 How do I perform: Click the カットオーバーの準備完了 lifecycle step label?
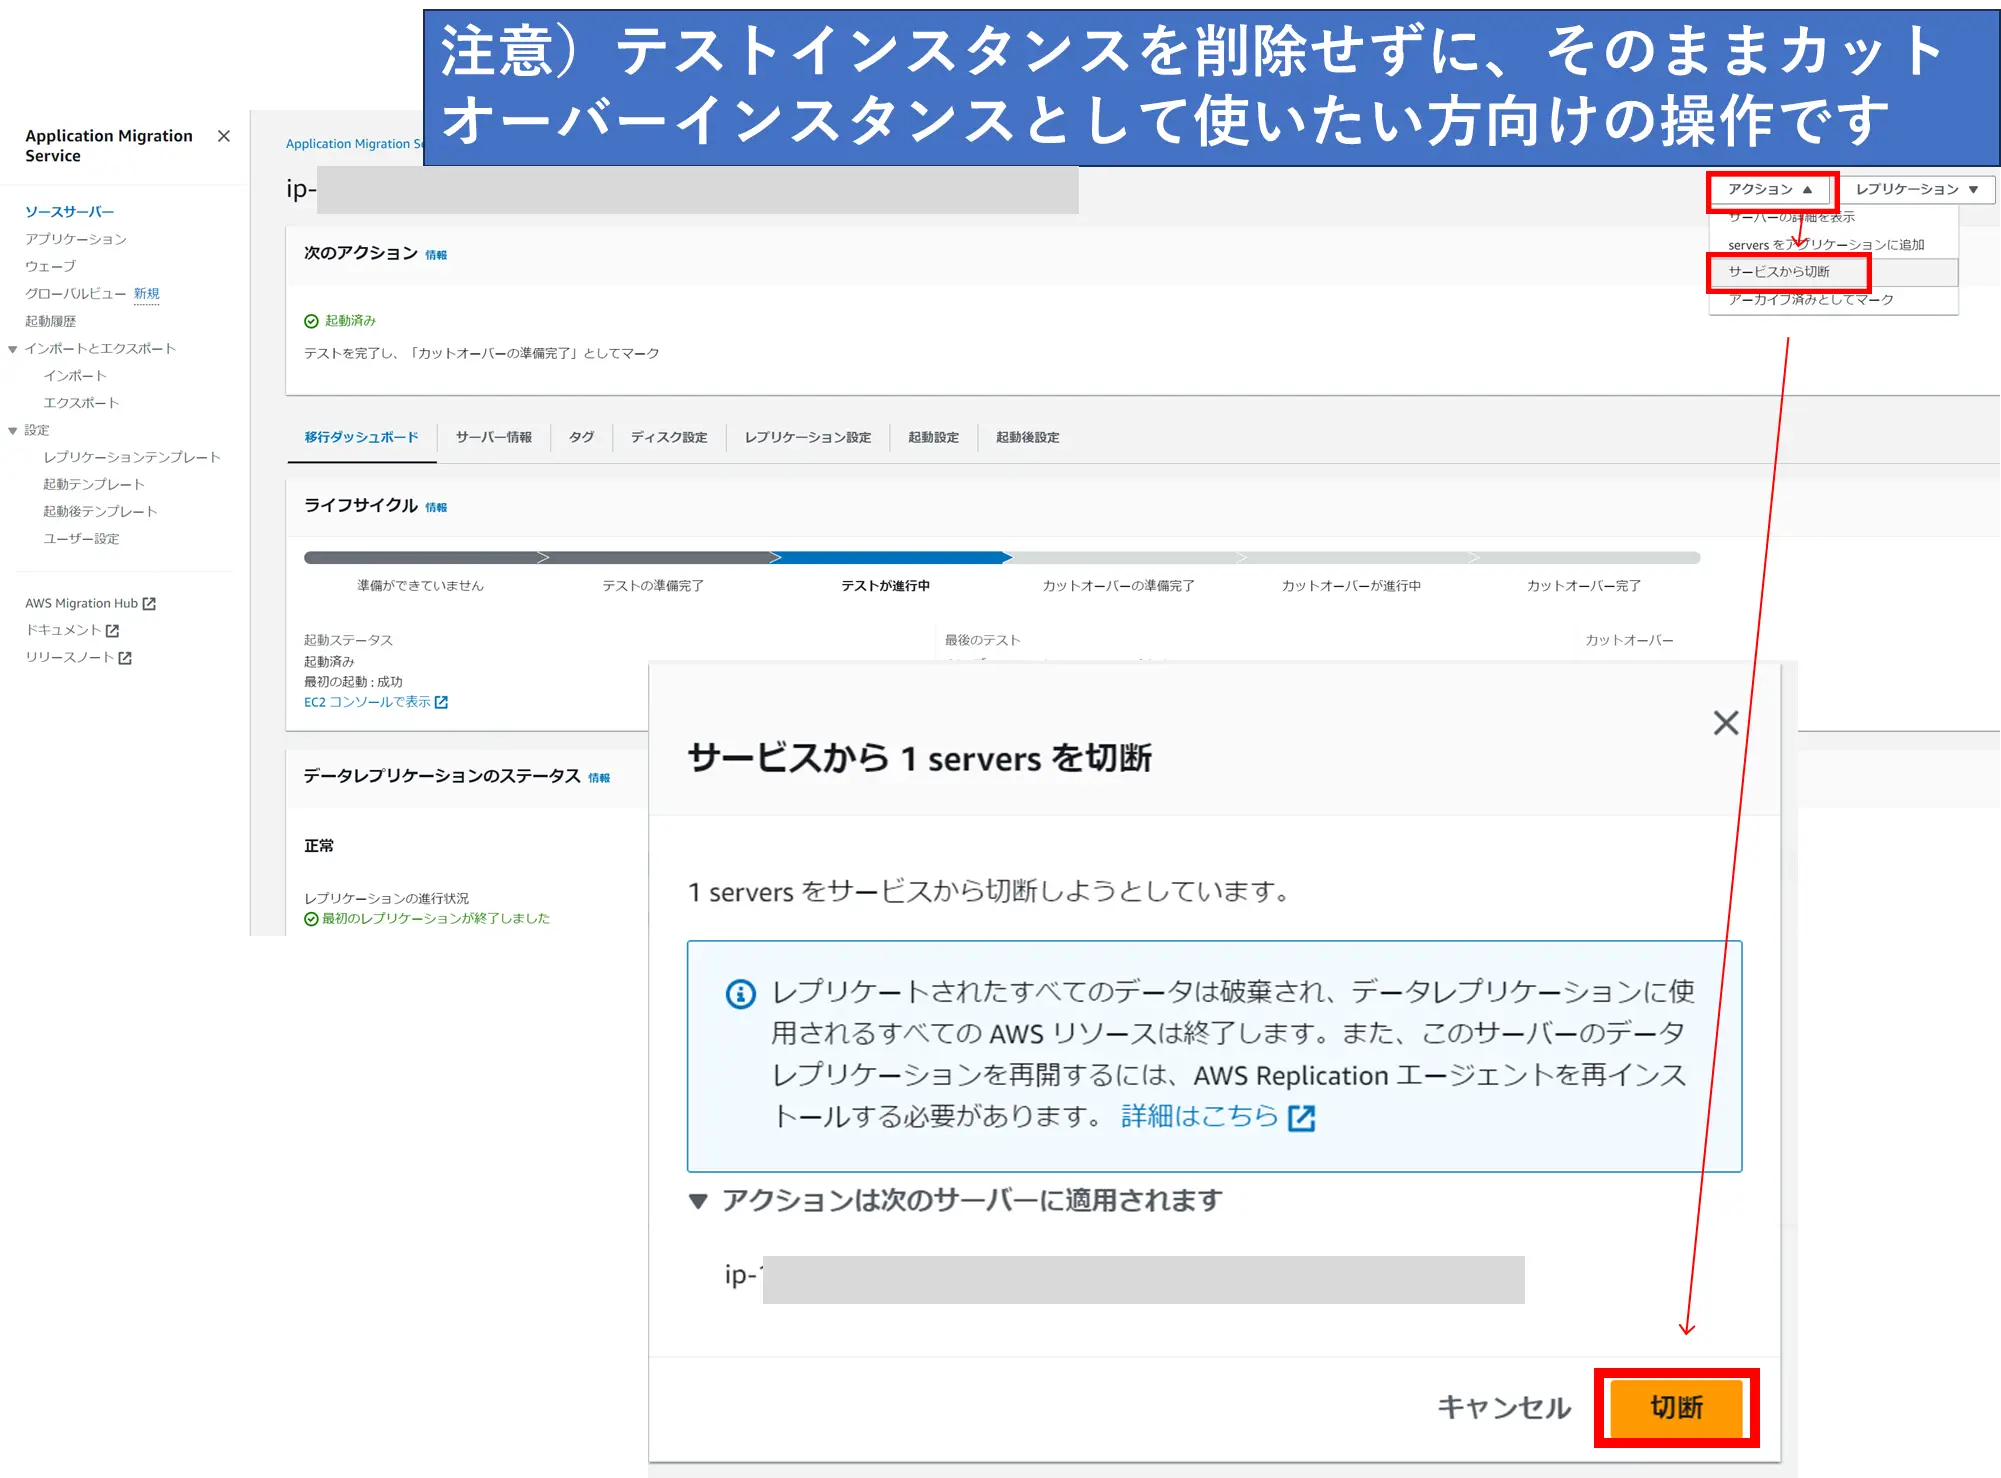click(1118, 586)
